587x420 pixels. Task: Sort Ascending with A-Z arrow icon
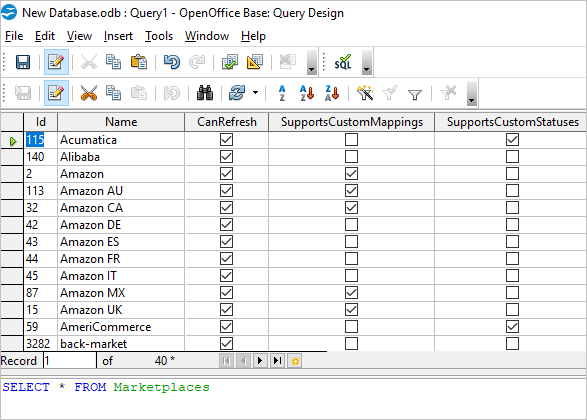pos(307,93)
